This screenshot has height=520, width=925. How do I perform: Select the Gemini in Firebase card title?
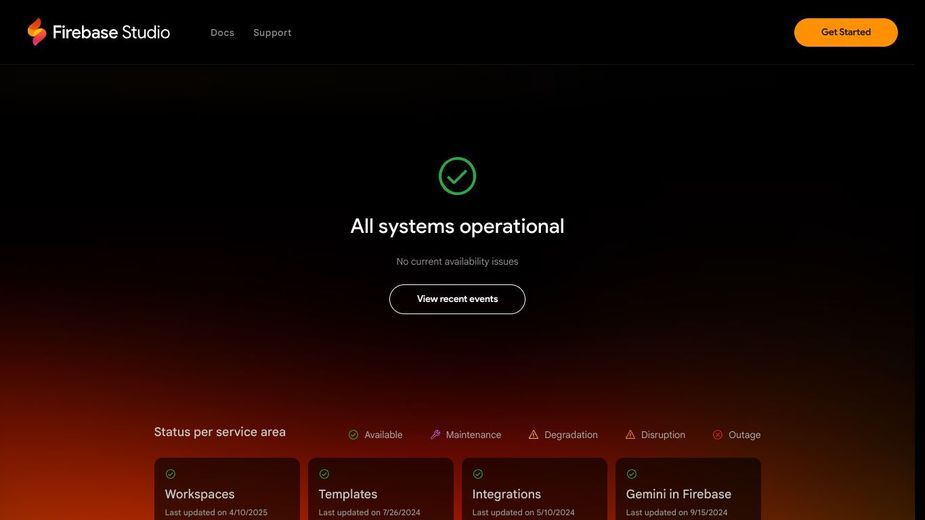point(678,494)
